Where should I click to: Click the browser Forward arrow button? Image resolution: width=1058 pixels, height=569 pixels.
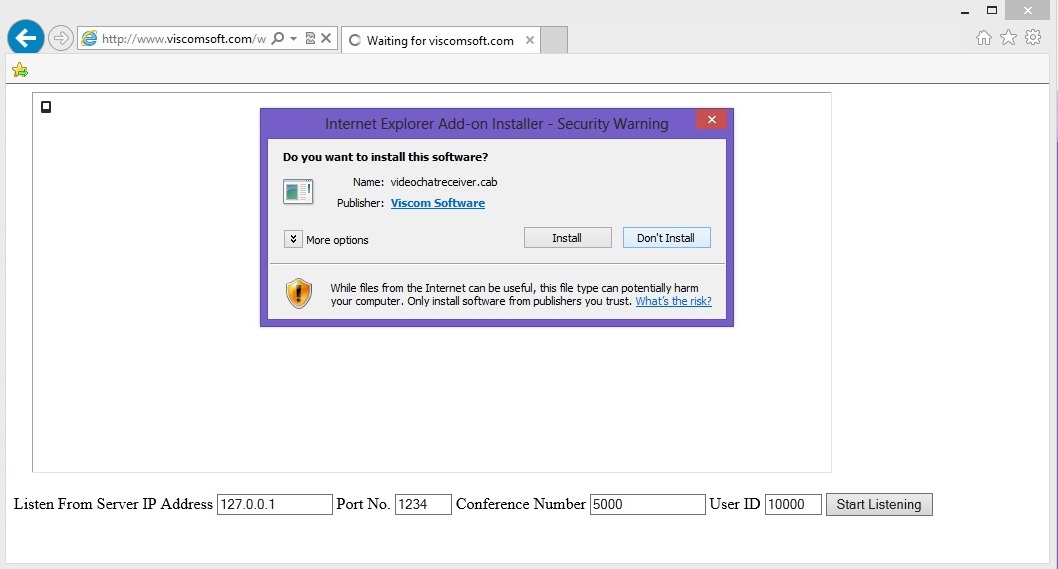(61, 38)
